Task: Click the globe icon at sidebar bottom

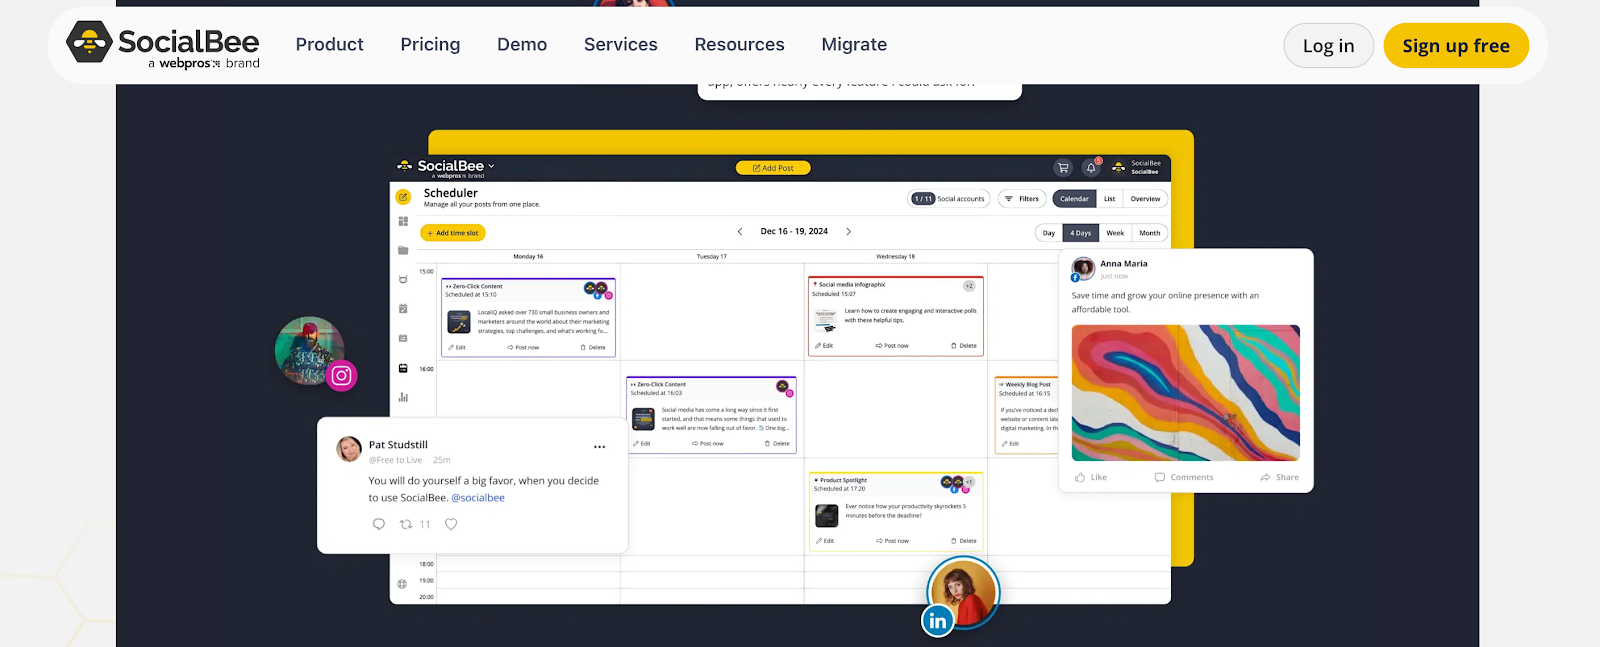Action: (x=402, y=584)
